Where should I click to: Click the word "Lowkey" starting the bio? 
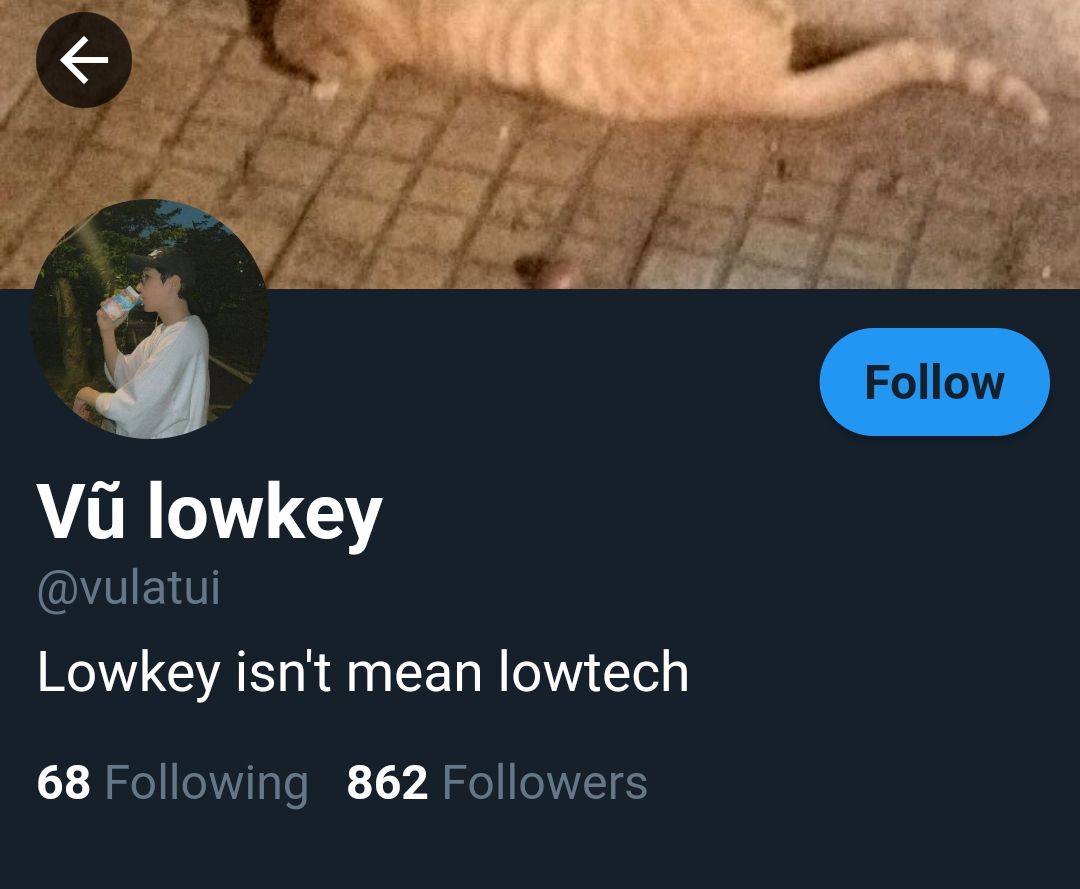[x=129, y=673]
